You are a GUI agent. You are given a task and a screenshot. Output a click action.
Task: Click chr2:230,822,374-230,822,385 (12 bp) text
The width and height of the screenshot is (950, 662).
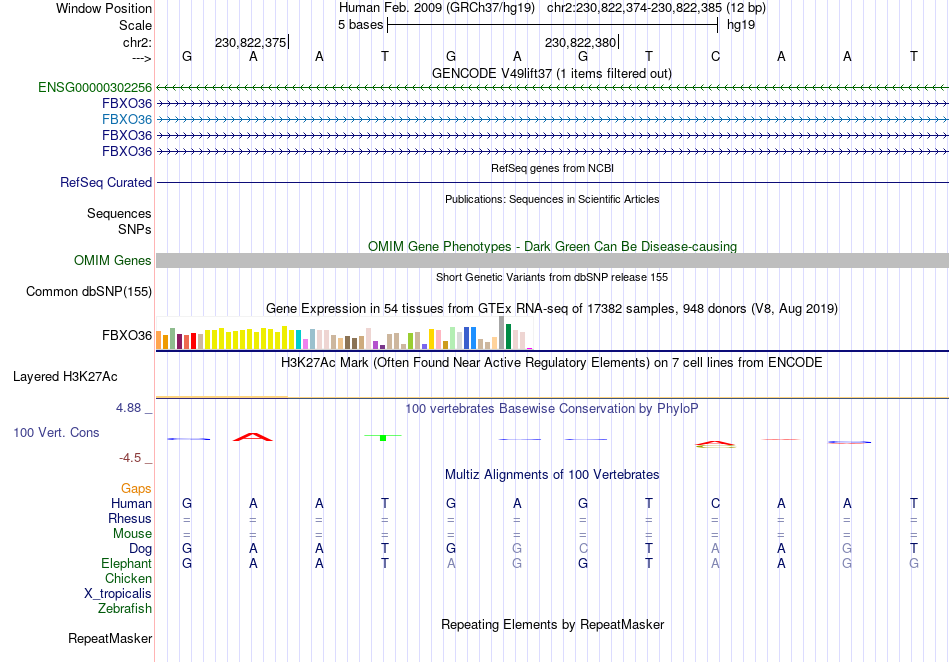click(656, 8)
